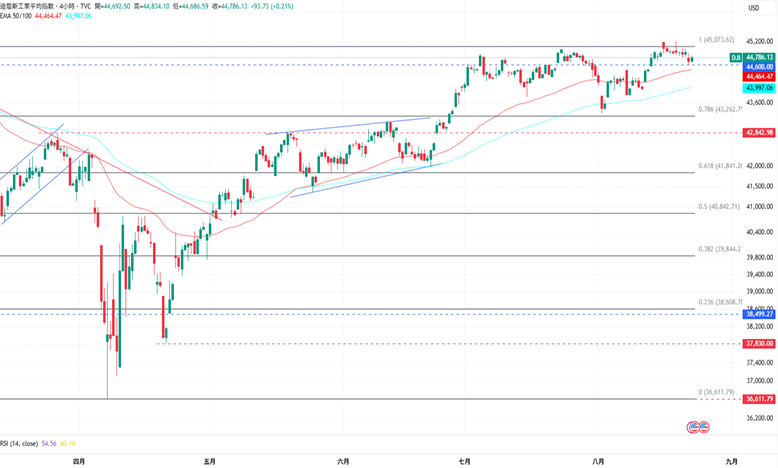Click the red 42,842.98 price axis label

pyautogui.click(x=759, y=133)
